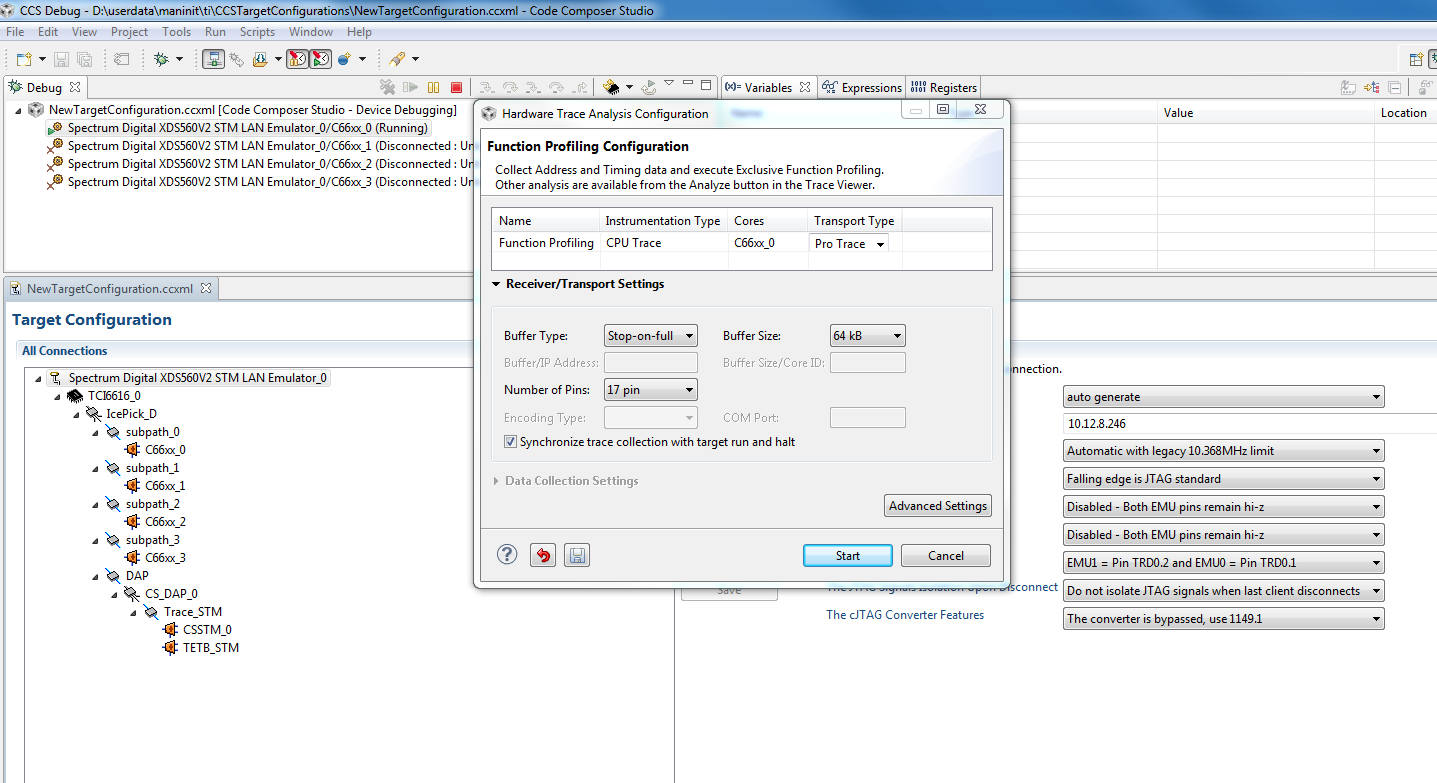
Task: Open the Project menu
Action: [x=129, y=32]
